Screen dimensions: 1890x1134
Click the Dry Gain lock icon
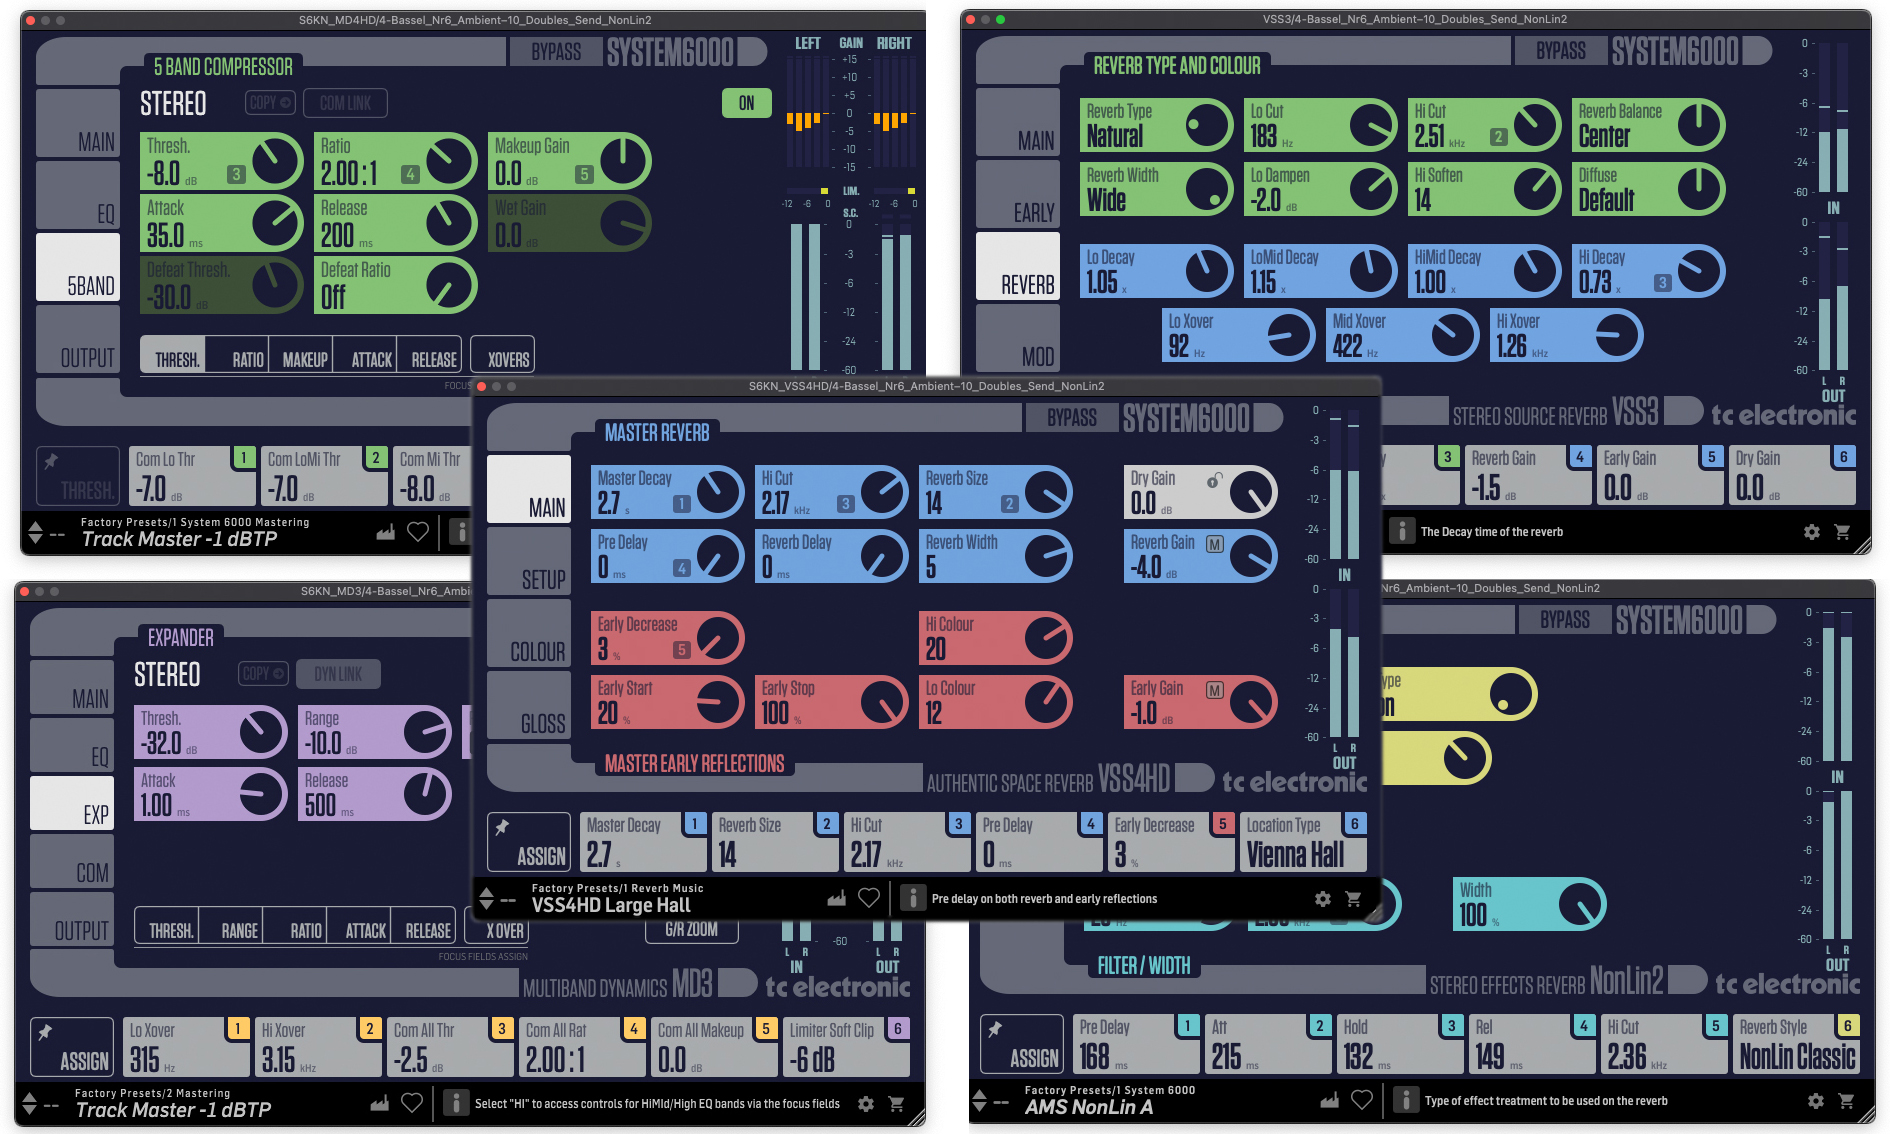click(1214, 480)
